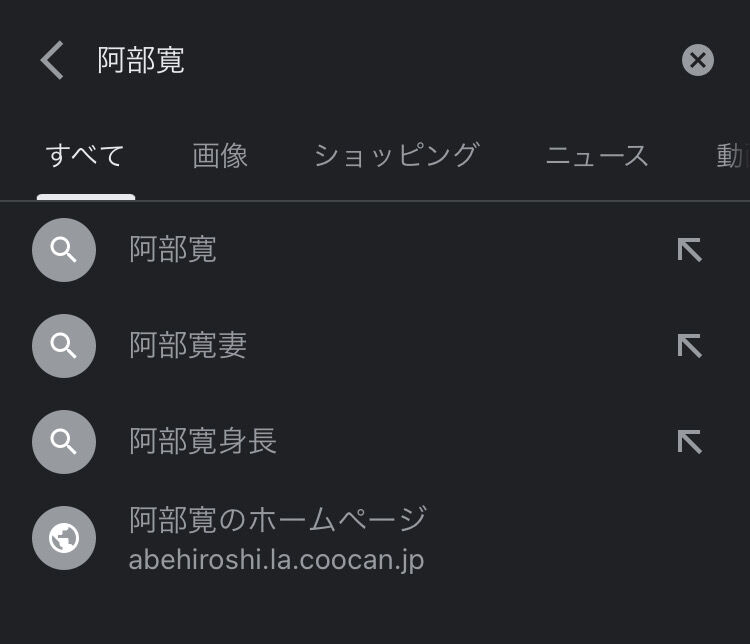Image resolution: width=750 pixels, height=644 pixels.
Task: Clear the search field with X icon
Action: point(698,60)
